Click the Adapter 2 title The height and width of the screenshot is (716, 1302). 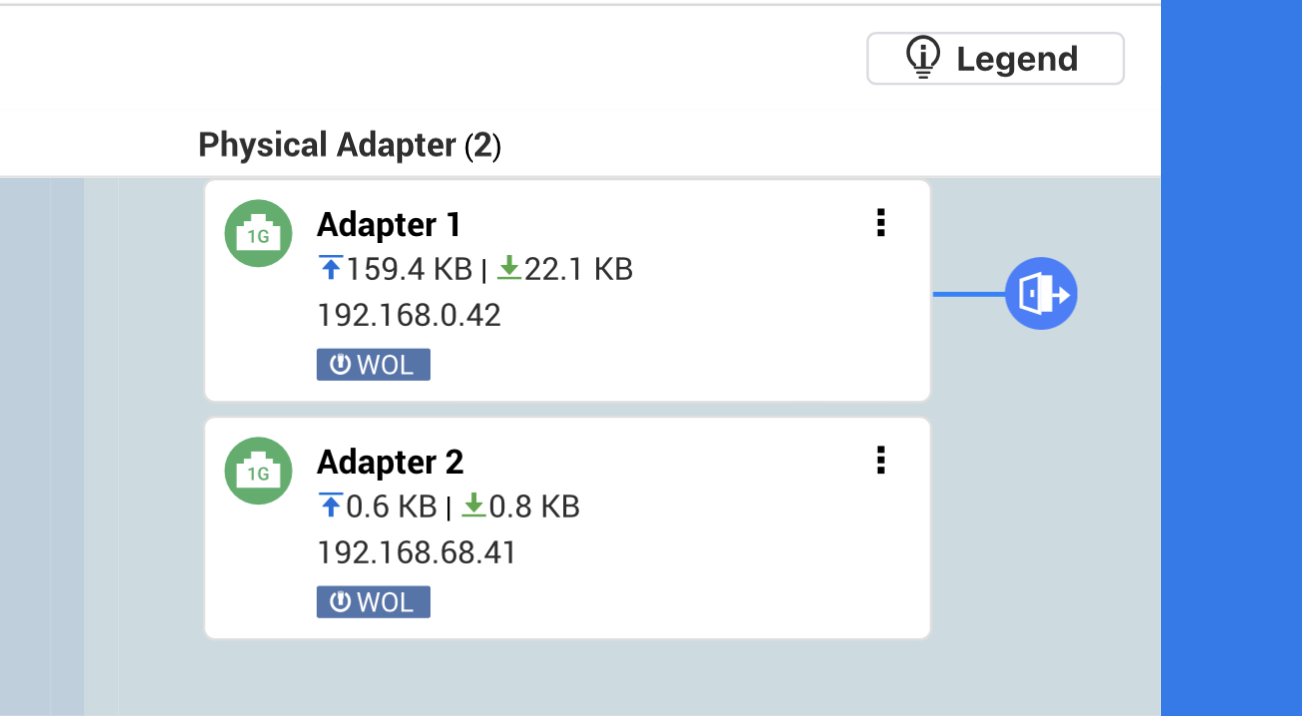pyautogui.click(x=390, y=462)
